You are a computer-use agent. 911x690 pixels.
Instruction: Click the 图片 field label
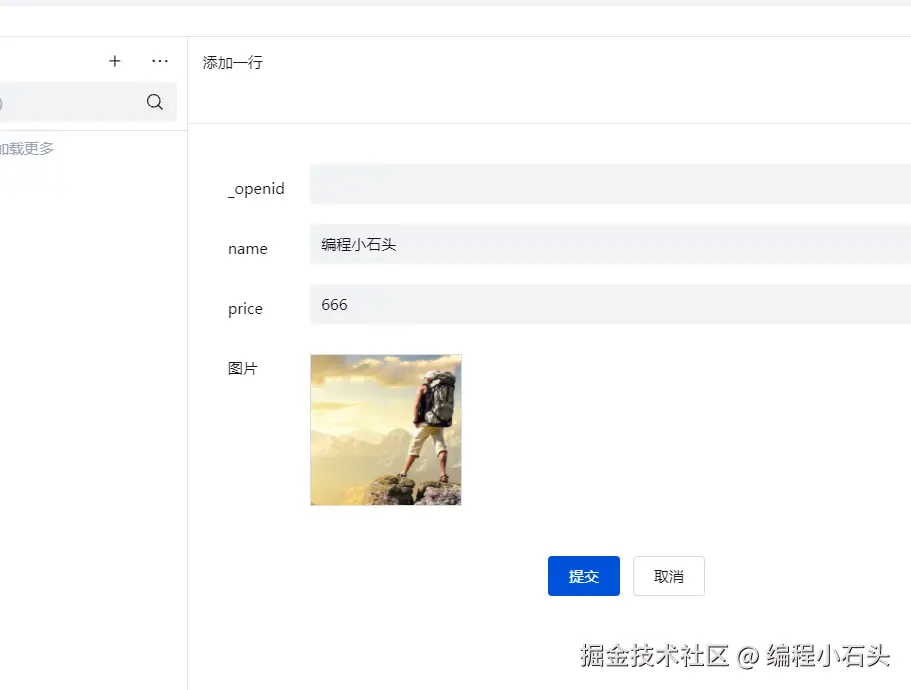242,368
